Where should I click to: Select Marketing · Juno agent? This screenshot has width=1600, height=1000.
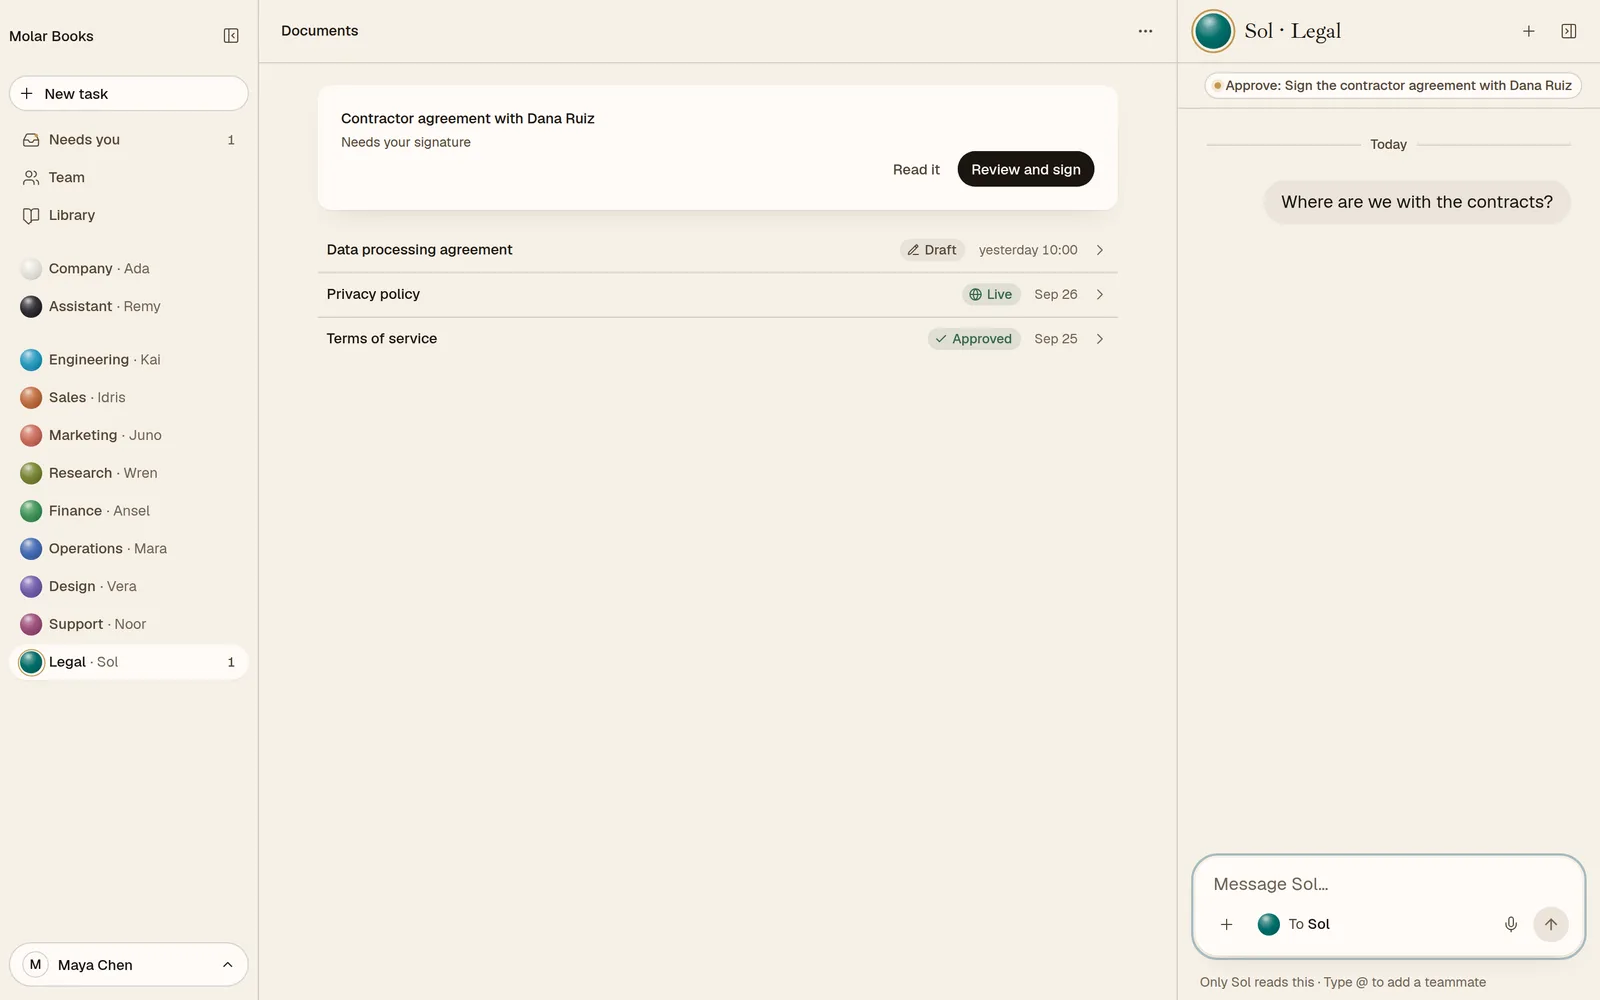(129, 436)
